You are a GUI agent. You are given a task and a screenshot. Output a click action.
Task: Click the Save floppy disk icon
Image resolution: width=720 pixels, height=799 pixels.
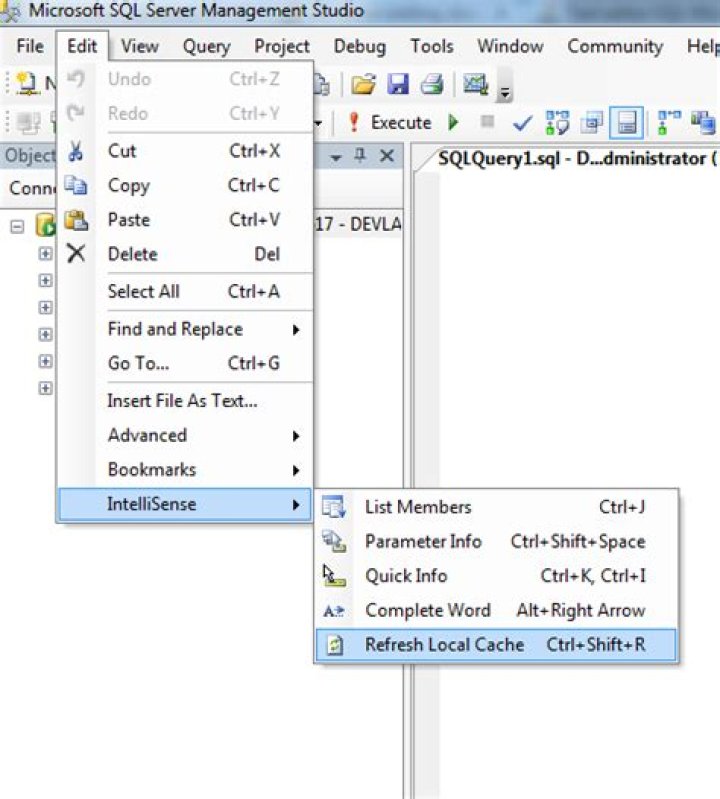tap(398, 84)
